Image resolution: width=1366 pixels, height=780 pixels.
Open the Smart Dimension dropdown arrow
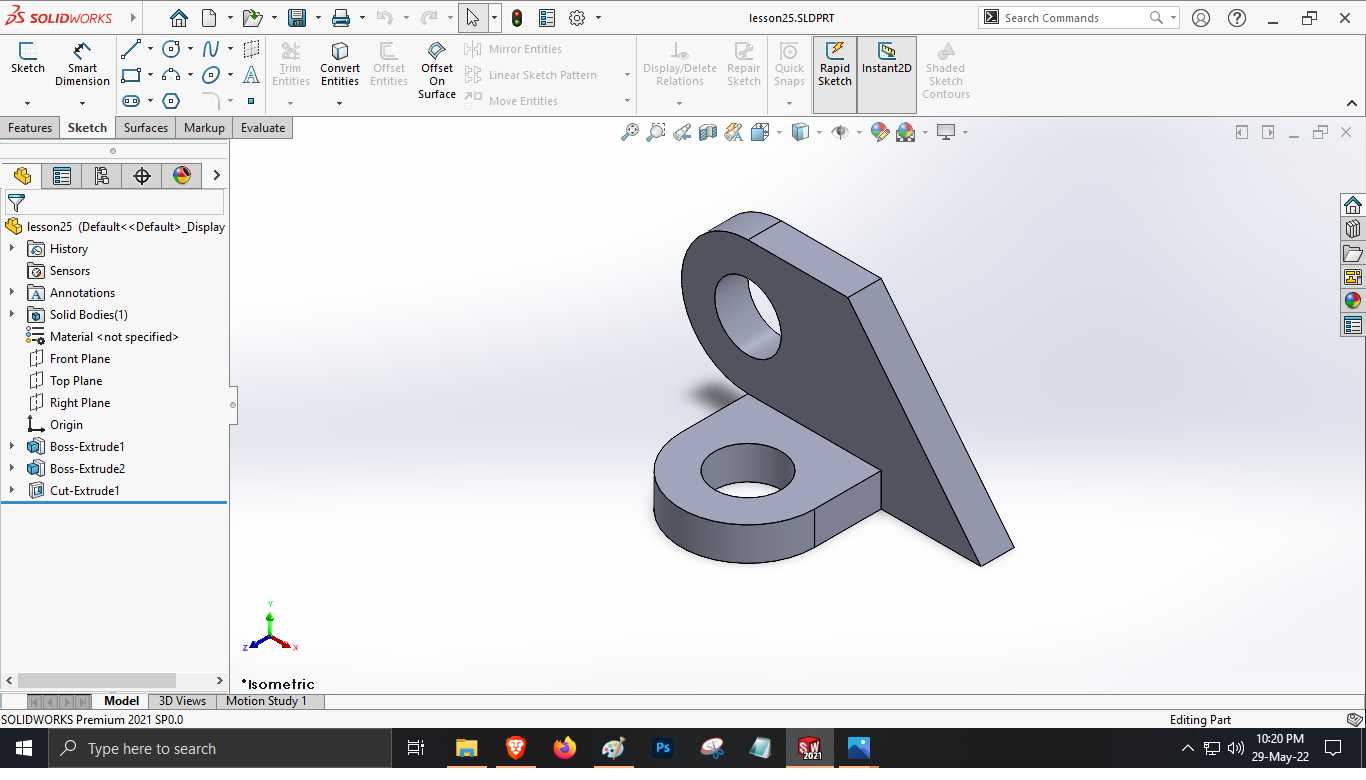[82, 103]
